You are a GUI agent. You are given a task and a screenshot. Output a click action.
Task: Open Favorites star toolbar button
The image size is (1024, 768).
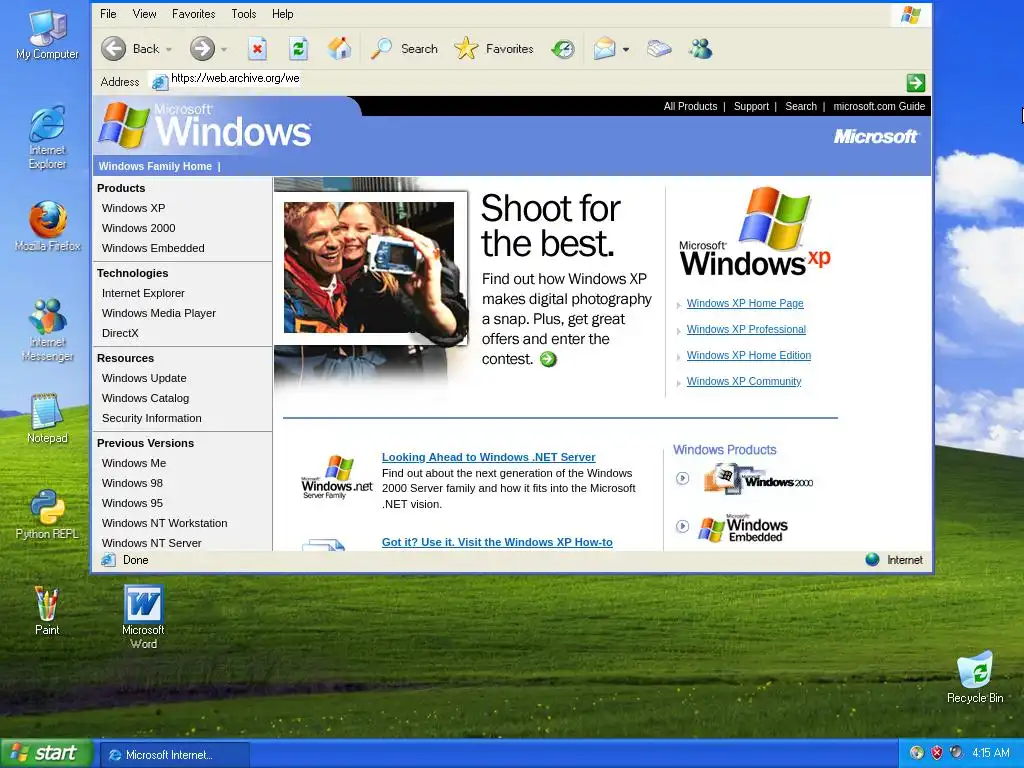click(x=466, y=48)
